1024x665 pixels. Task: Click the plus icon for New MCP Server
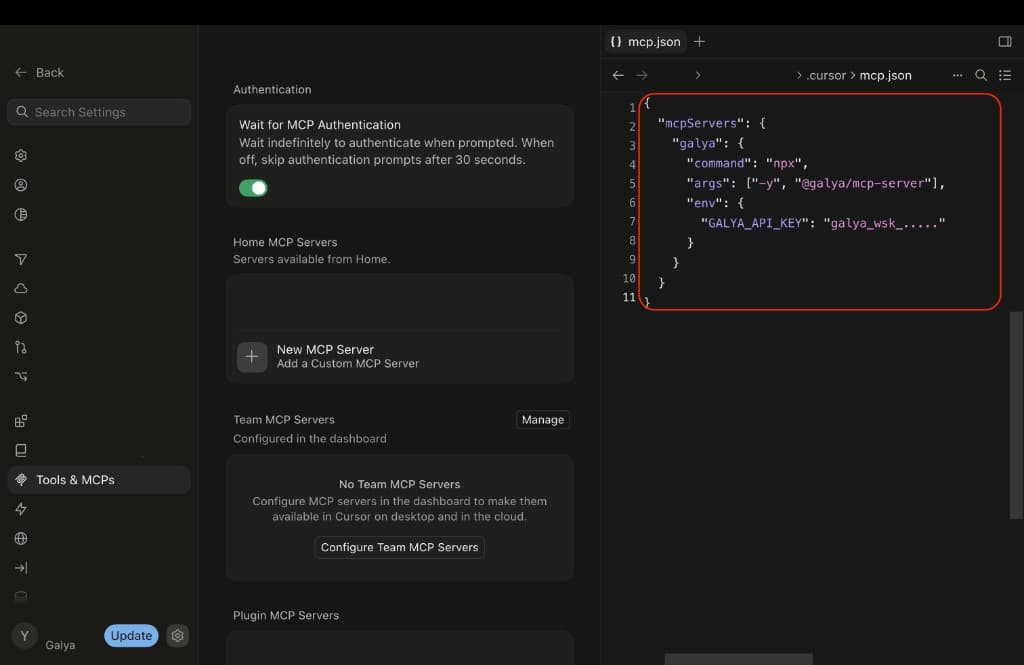coord(251,357)
